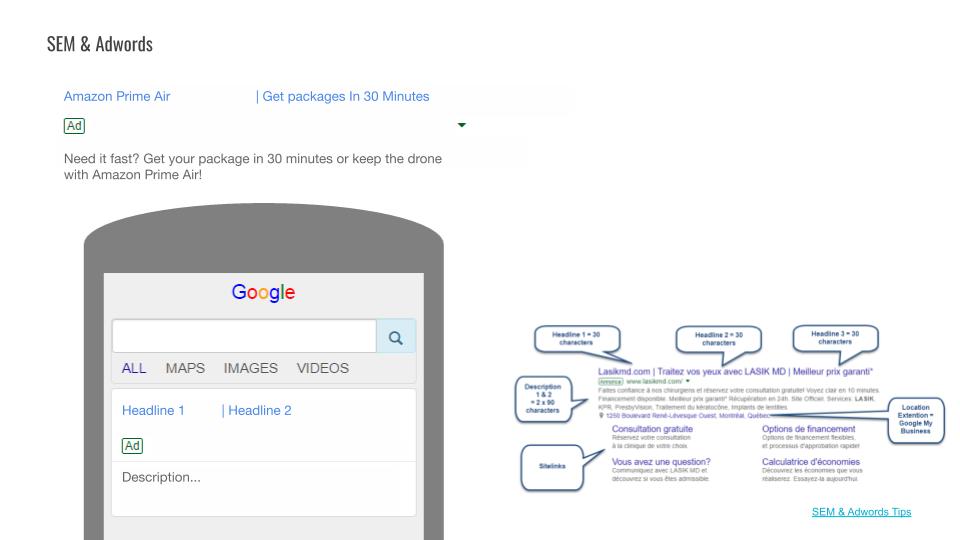Click the green Ad badge under Amazon Prime Air
960x540 pixels.
(x=74, y=126)
